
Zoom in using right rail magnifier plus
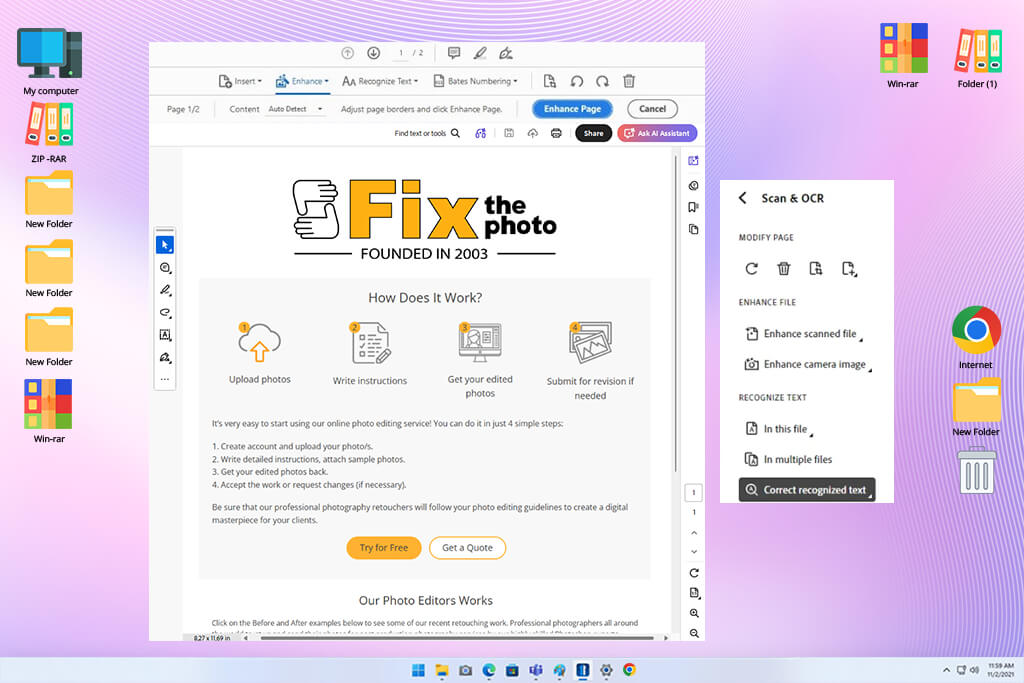click(694, 613)
